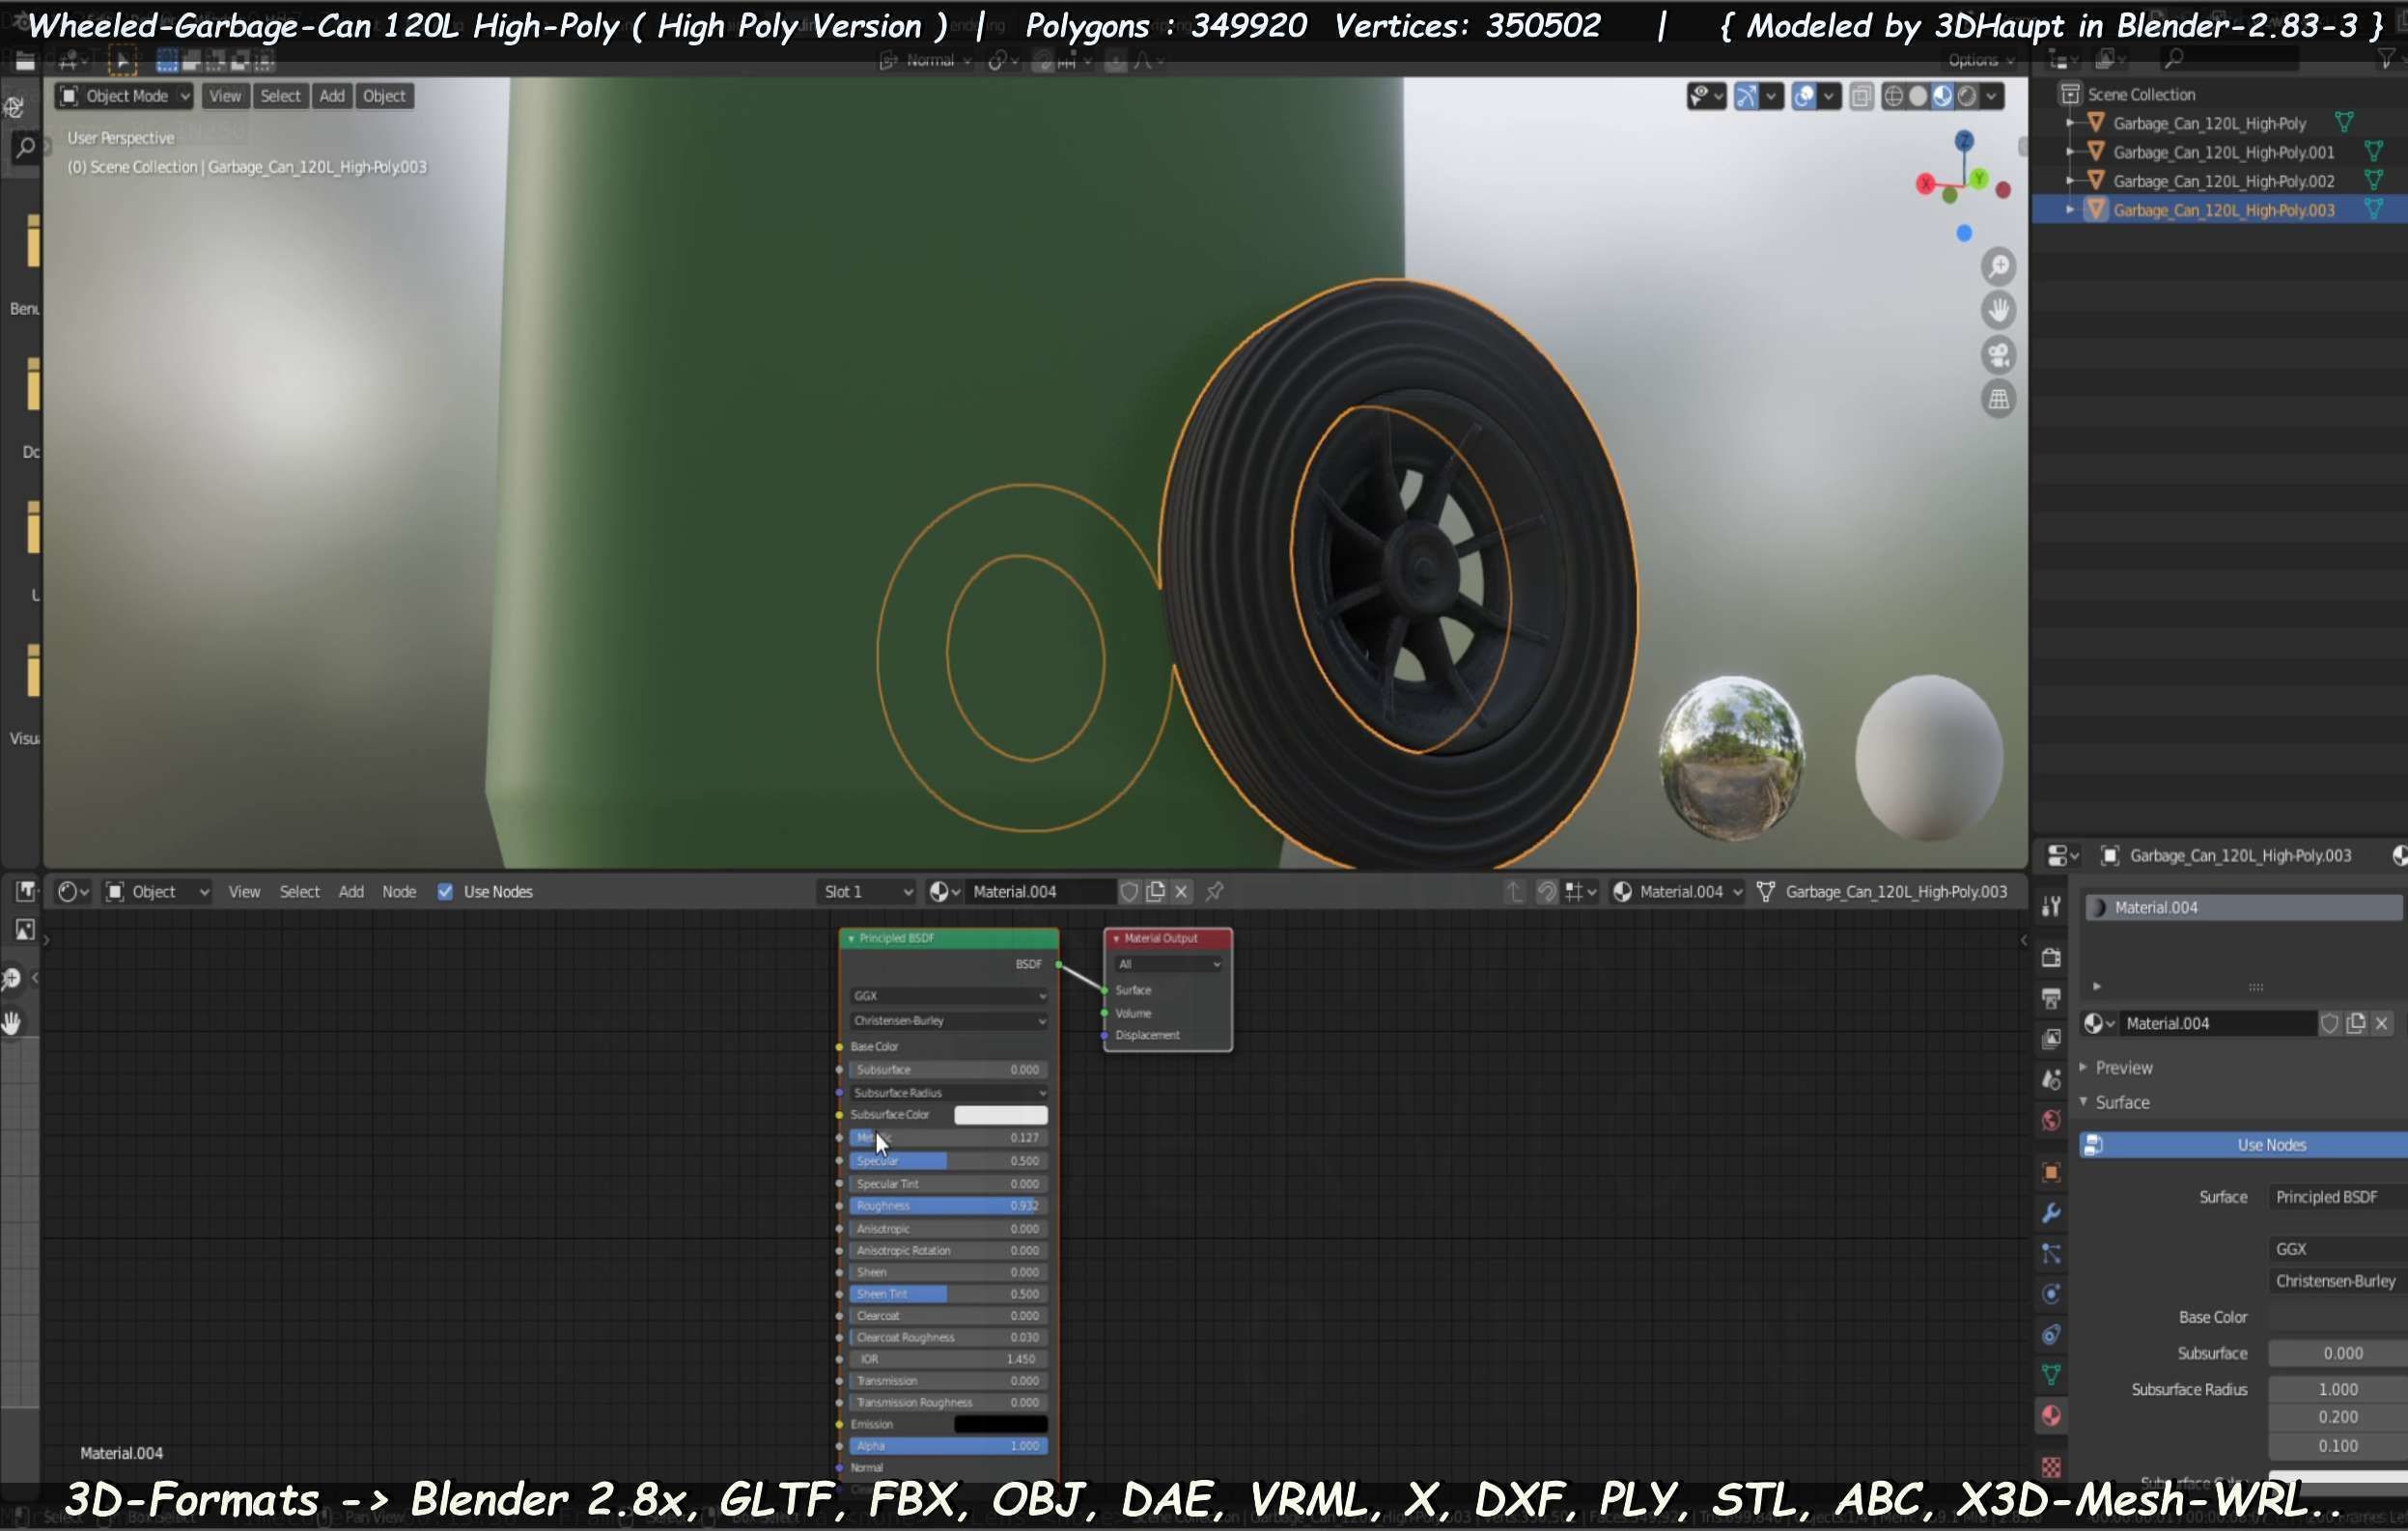
Task: Click the pan hand gizmo in viewport
Action: pyautogui.click(x=1998, y=310)
